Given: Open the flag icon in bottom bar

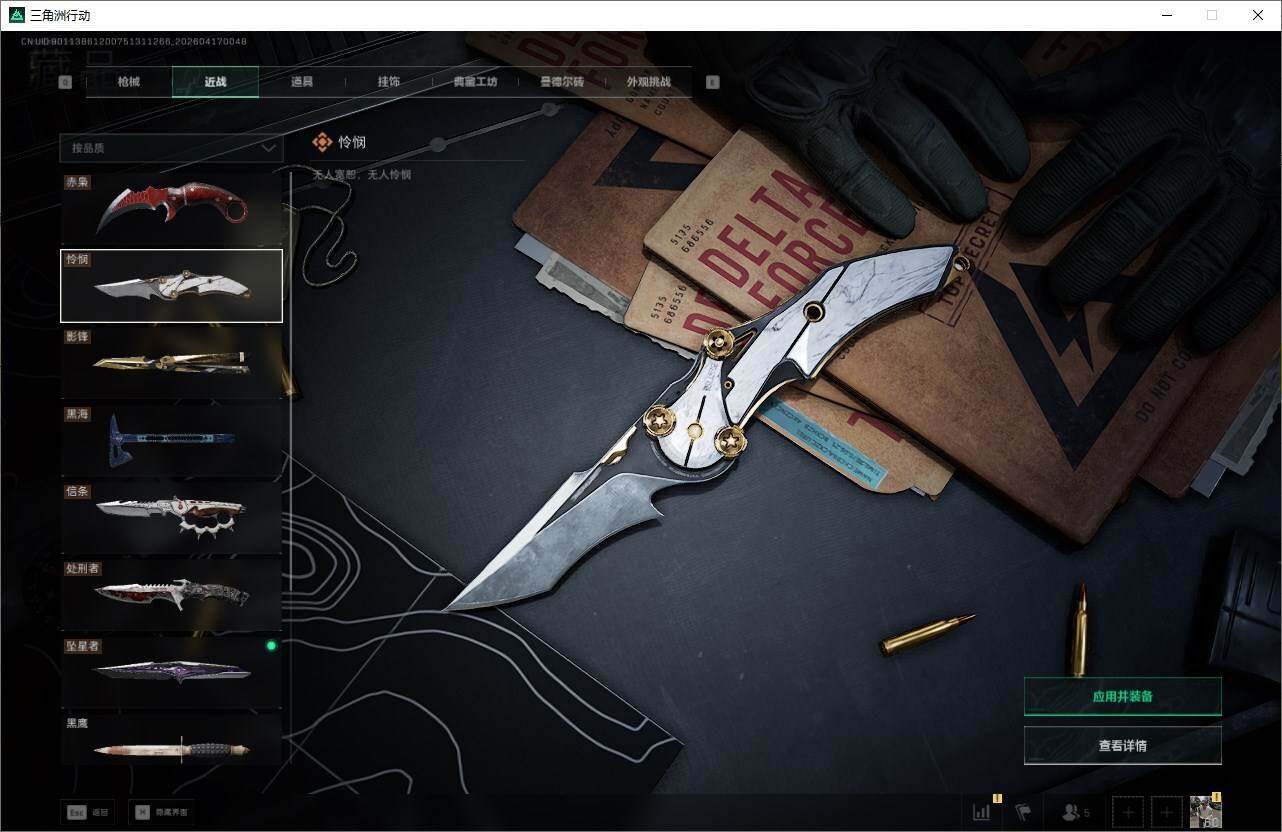Looking at the screenshot, I should click(1023, 812).
